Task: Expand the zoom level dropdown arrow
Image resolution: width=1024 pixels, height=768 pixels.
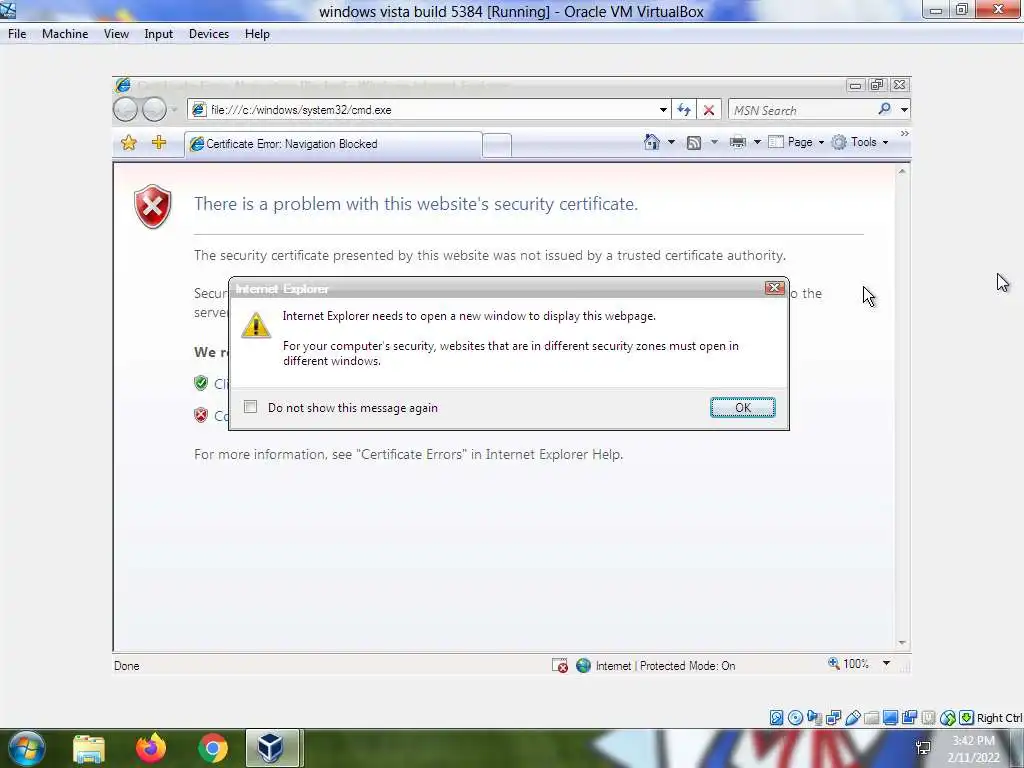Action: click(x=886, y=664)
